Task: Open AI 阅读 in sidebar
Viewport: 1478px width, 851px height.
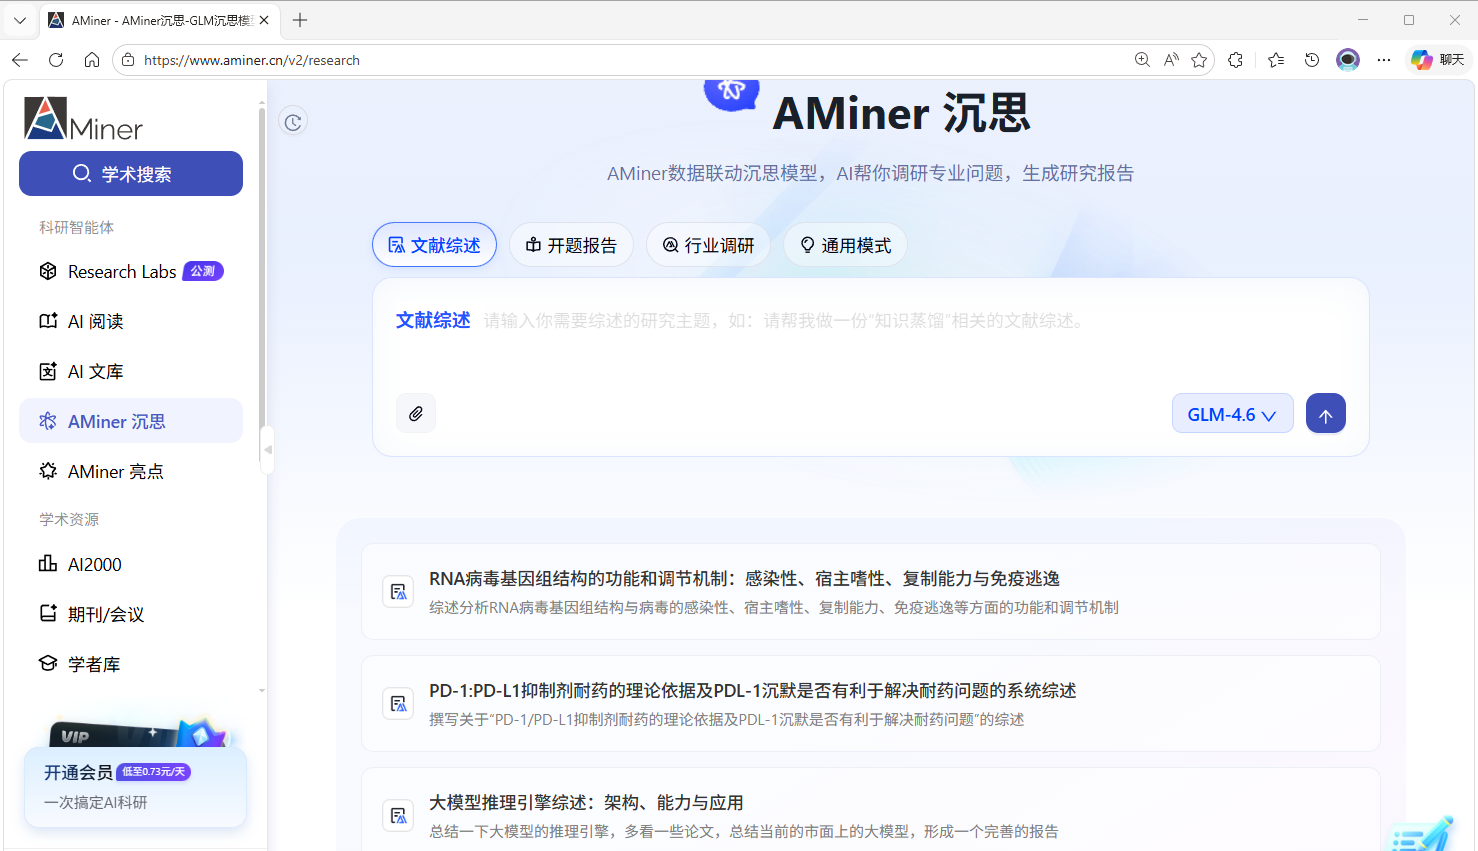Action: [131, 322]
